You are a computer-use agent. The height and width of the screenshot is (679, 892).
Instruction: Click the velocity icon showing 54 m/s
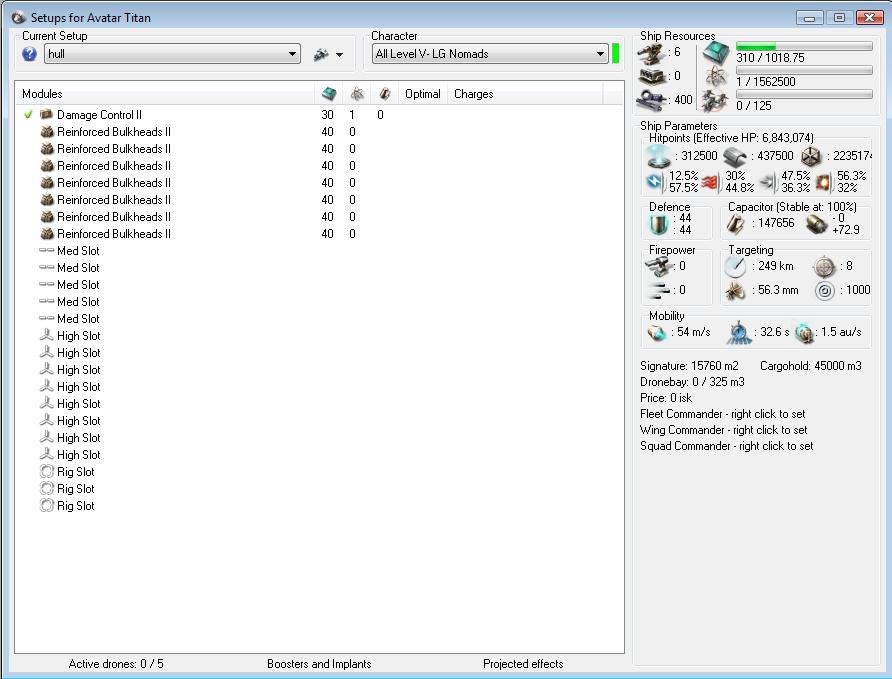point(657,333)
